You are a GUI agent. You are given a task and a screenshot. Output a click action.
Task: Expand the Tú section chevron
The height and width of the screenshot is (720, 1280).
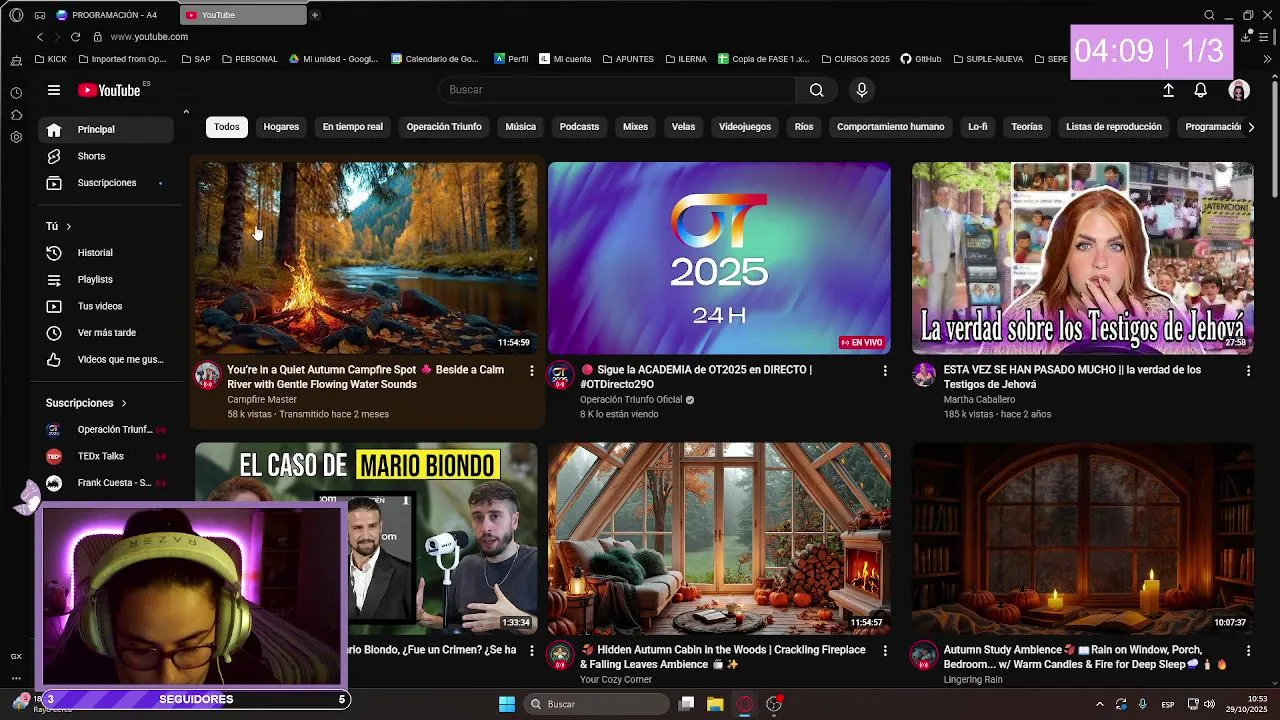[x=68, y=227]
